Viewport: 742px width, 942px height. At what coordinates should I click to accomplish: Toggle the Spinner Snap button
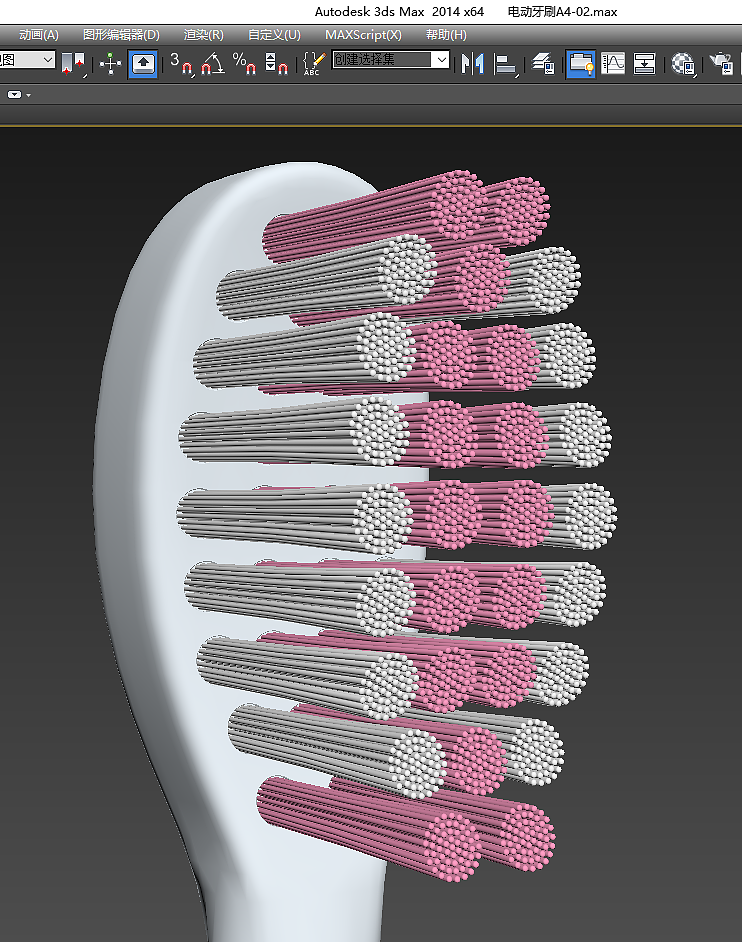276,64
